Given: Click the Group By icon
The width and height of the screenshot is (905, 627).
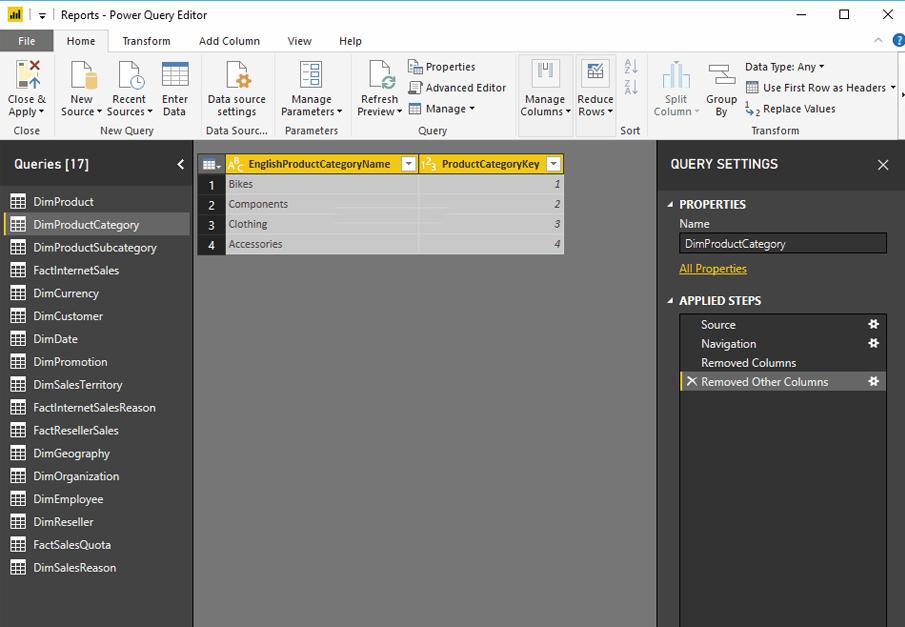Looking at the screenshot, I should (x=721, y=76).
